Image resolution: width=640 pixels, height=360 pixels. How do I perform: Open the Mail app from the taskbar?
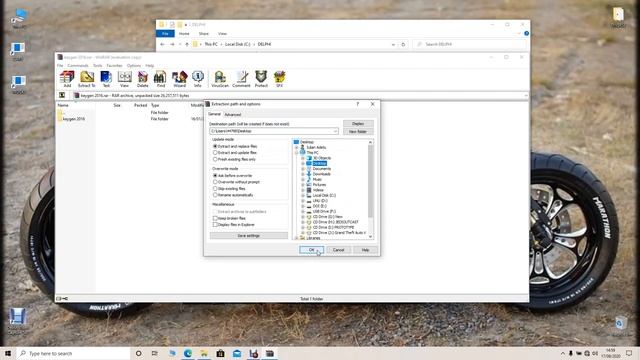click(x=237, y=353)
